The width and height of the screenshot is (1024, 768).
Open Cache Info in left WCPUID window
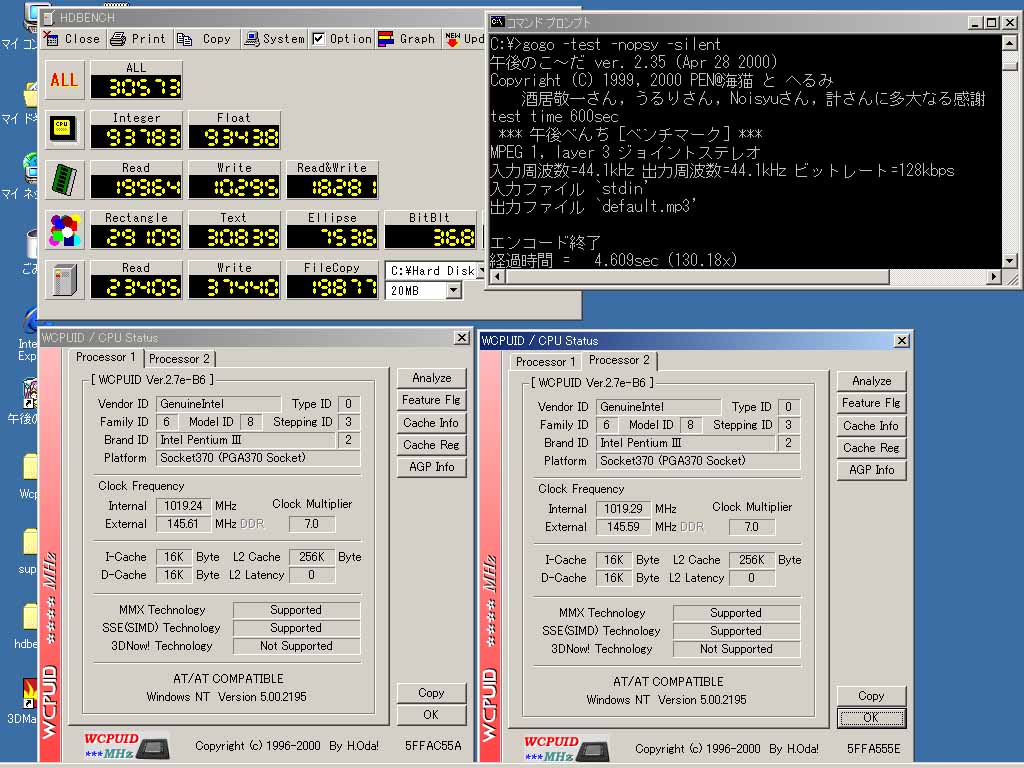432,423
